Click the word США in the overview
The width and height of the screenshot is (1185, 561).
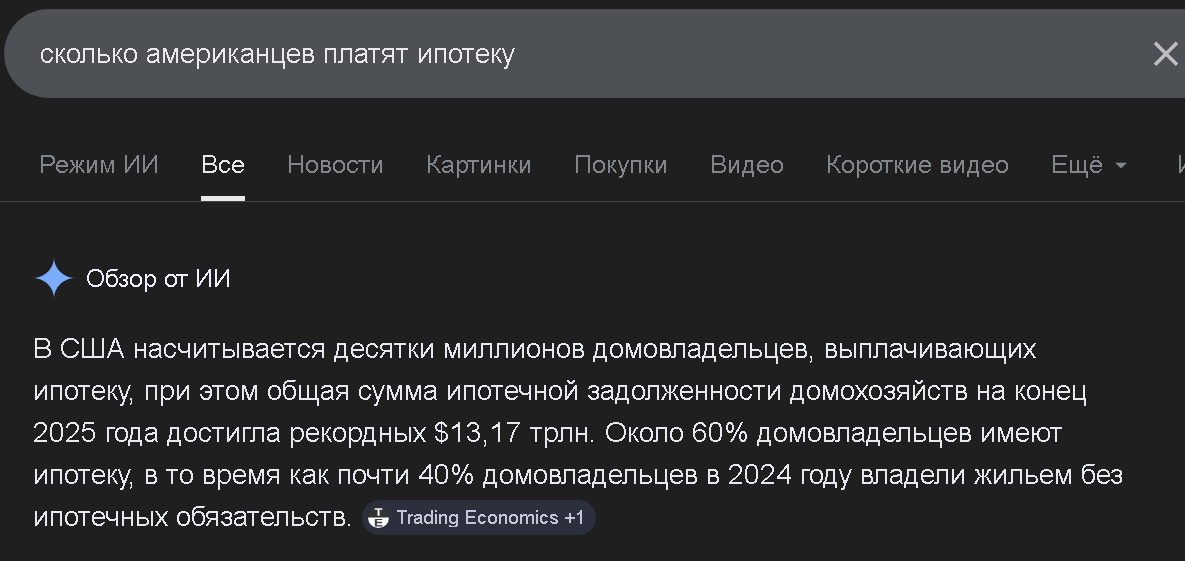click(x=92, y=349)
